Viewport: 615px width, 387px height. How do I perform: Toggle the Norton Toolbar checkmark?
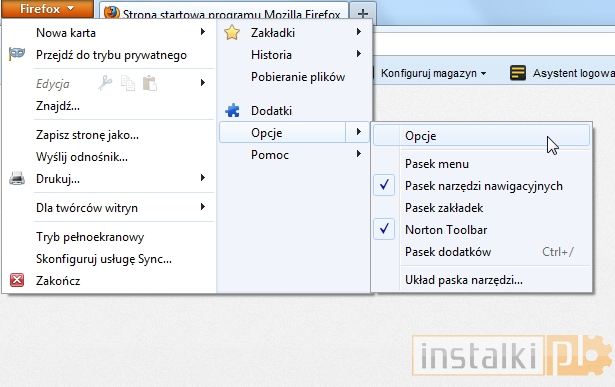coord(384,229)
